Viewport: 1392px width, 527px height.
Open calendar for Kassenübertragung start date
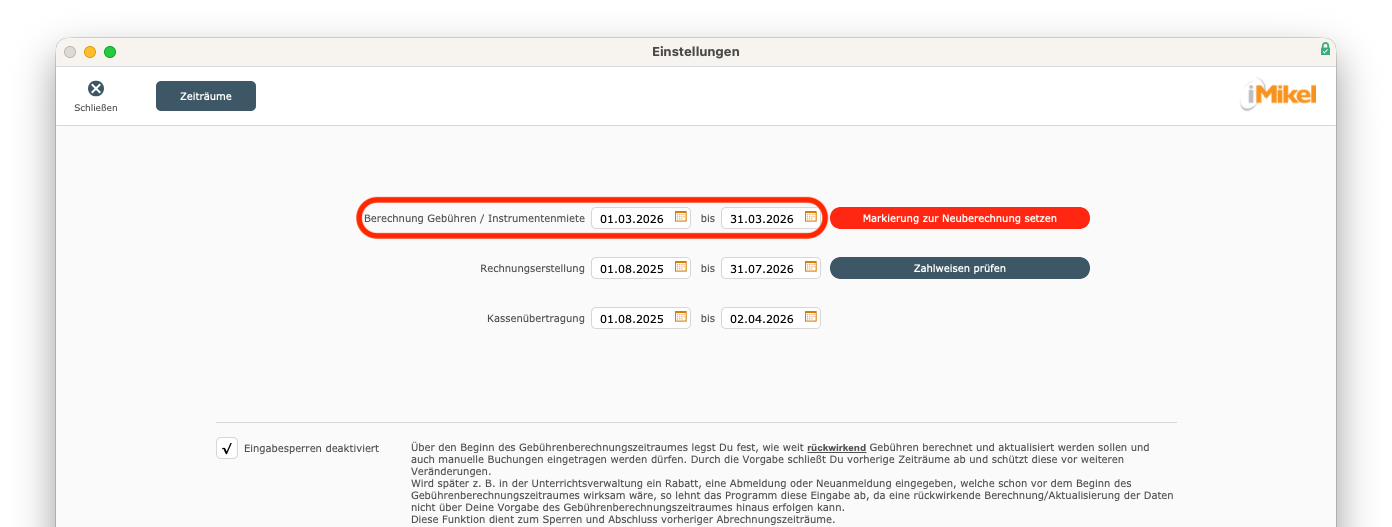(x=681, y=317)
